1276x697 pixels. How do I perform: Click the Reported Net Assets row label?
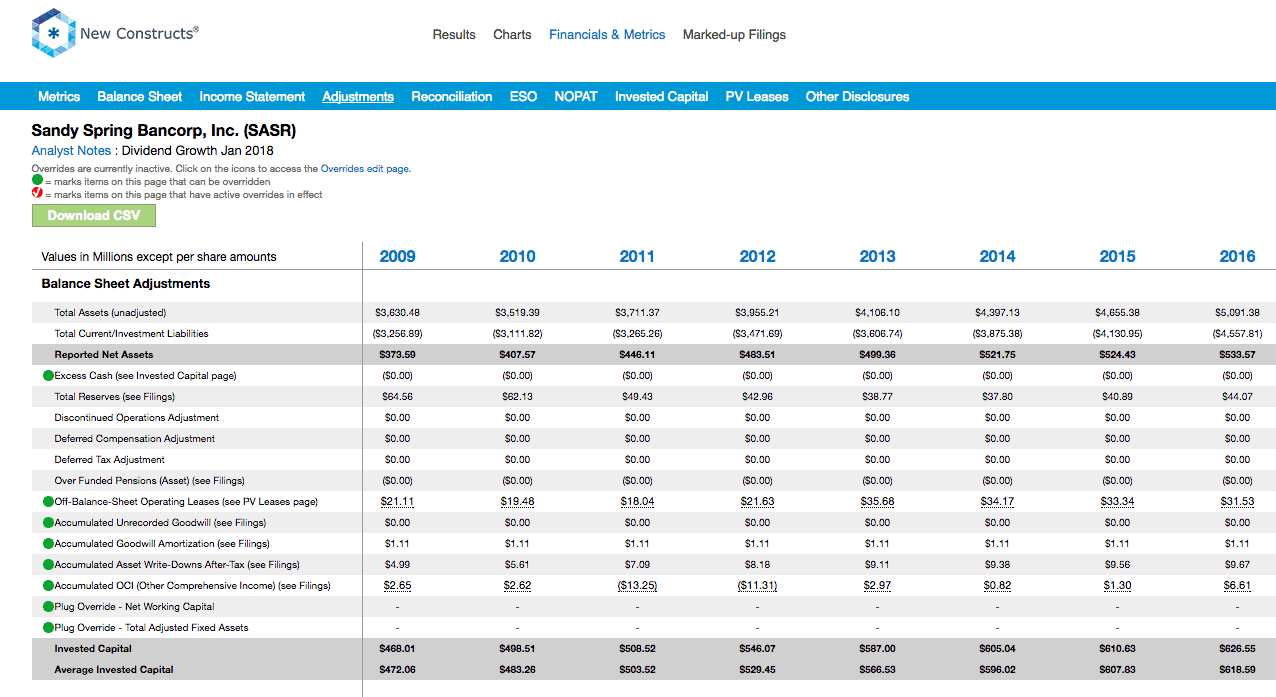104,355
